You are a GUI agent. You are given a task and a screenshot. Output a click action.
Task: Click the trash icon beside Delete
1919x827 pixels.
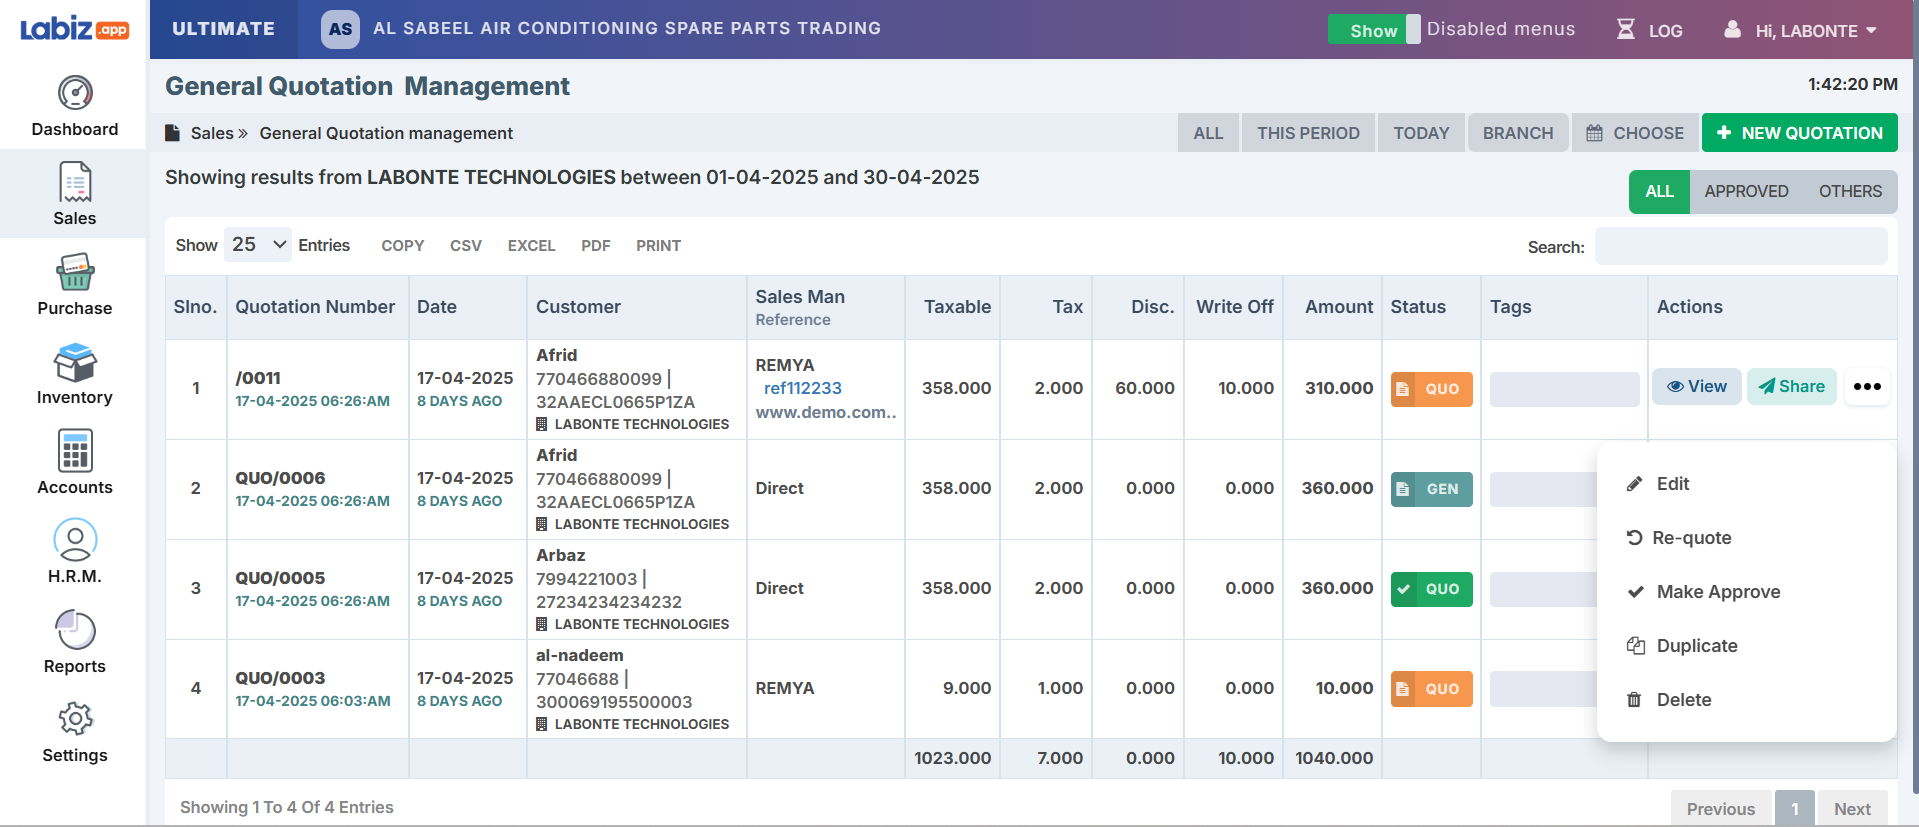[x=1634, y=700]
